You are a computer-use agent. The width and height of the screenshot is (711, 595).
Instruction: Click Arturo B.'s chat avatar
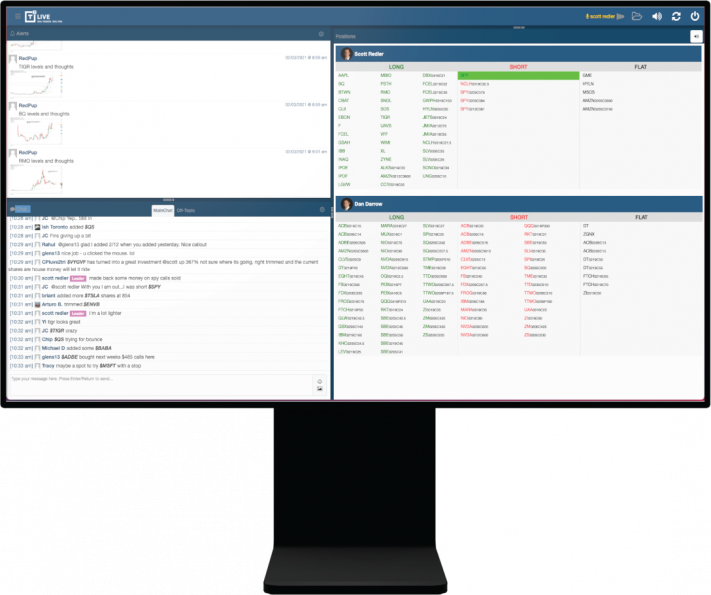coord(38,304)
